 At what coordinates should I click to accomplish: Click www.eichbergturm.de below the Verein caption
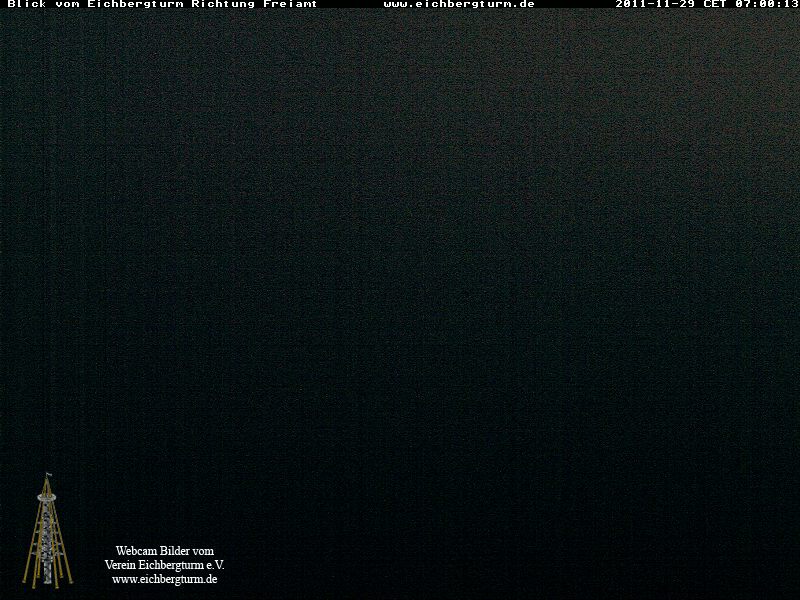coord(165,580)
